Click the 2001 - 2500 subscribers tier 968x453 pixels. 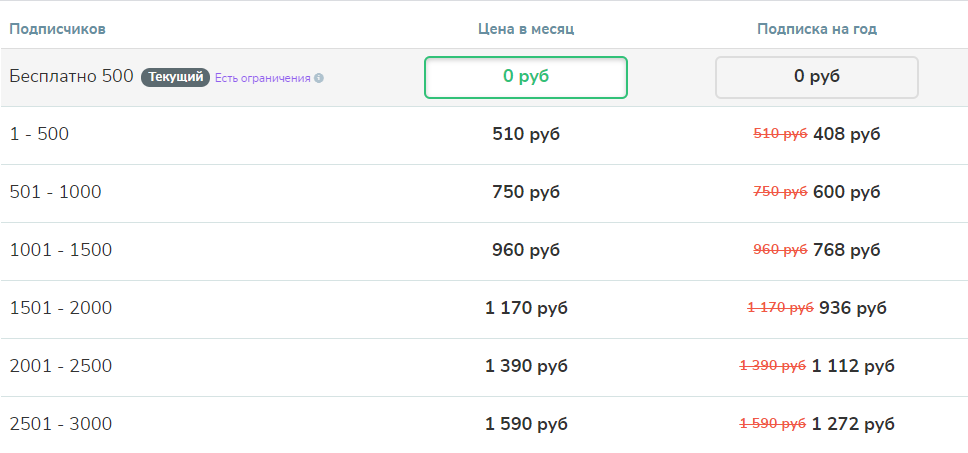click(61, 366)
